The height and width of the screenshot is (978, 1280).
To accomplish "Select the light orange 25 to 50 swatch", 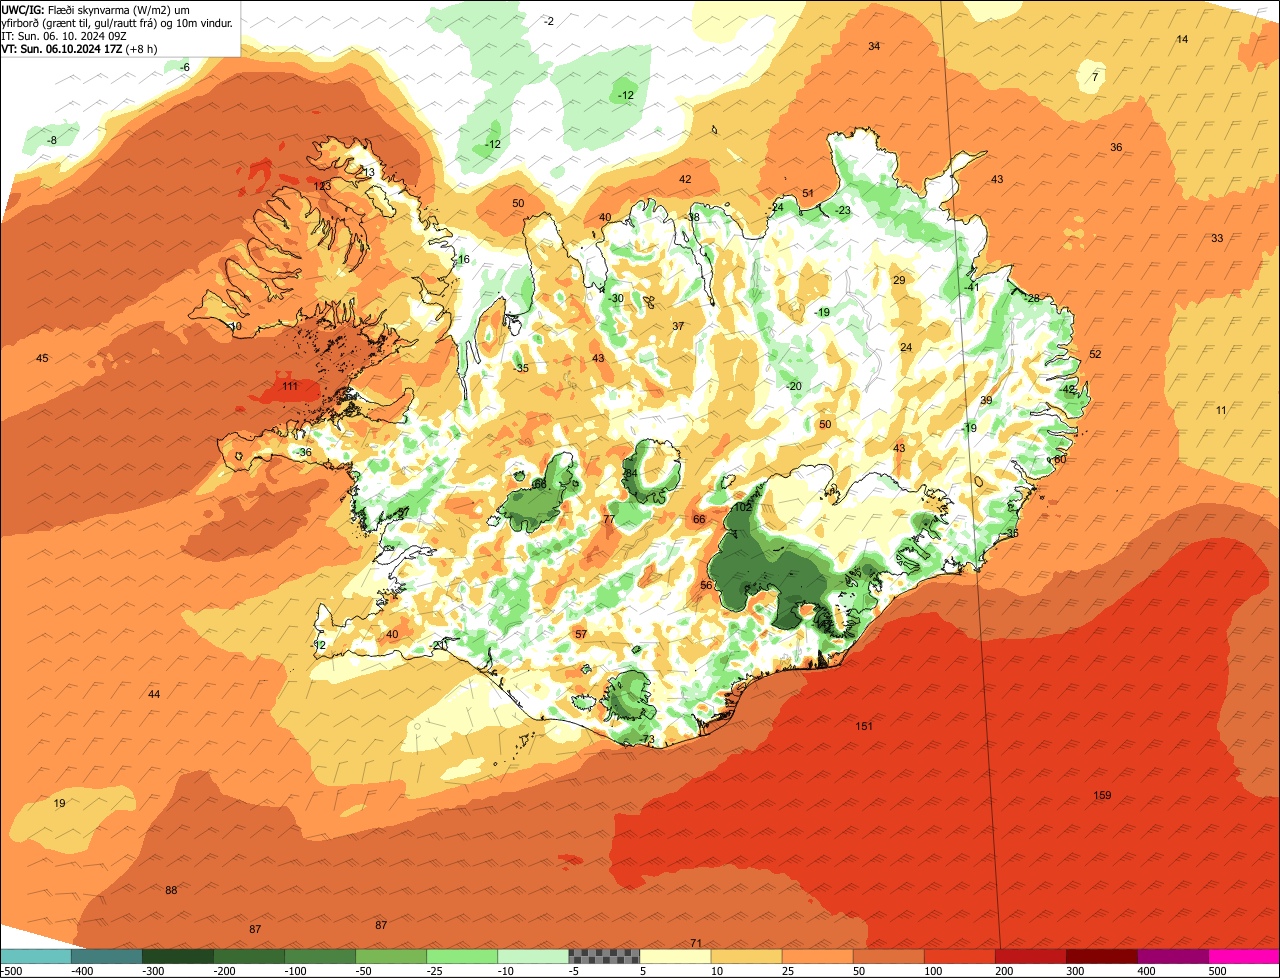I will [817, 956].
